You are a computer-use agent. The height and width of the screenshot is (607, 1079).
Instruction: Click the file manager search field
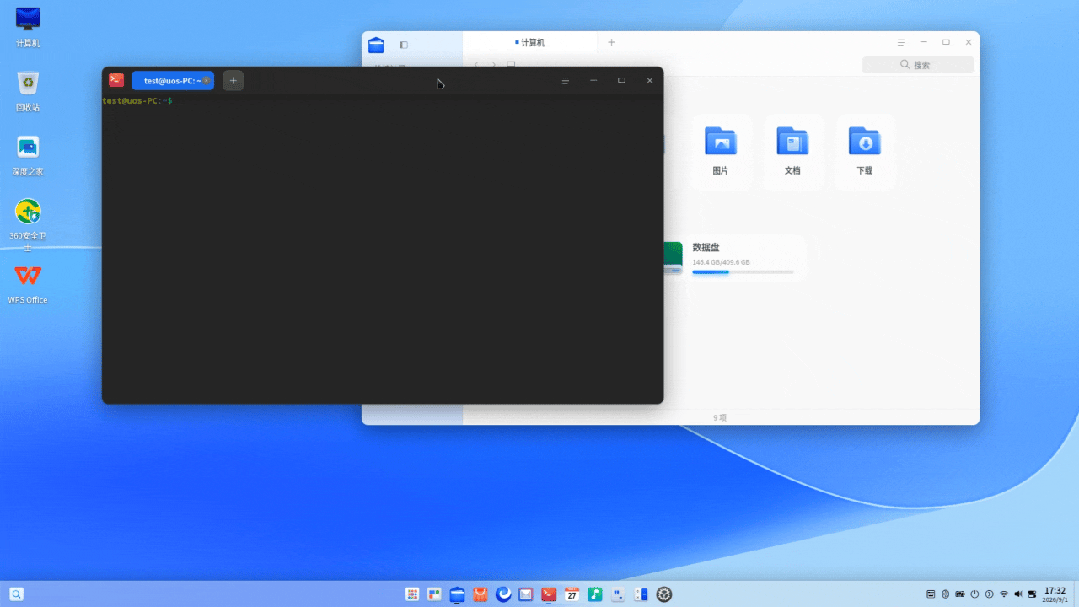tap(917, 65)
